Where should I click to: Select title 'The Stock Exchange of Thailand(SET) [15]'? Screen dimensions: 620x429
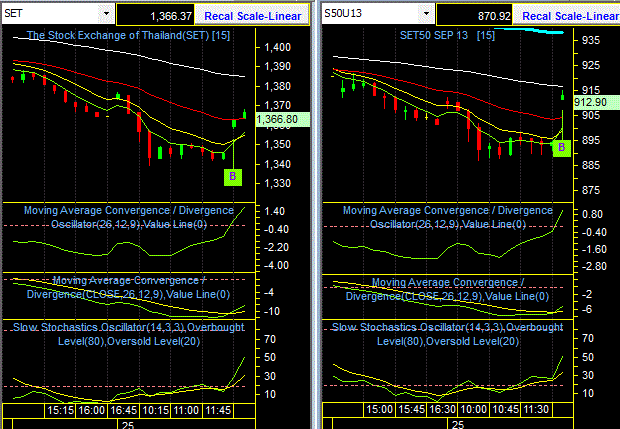coord(129,35)
